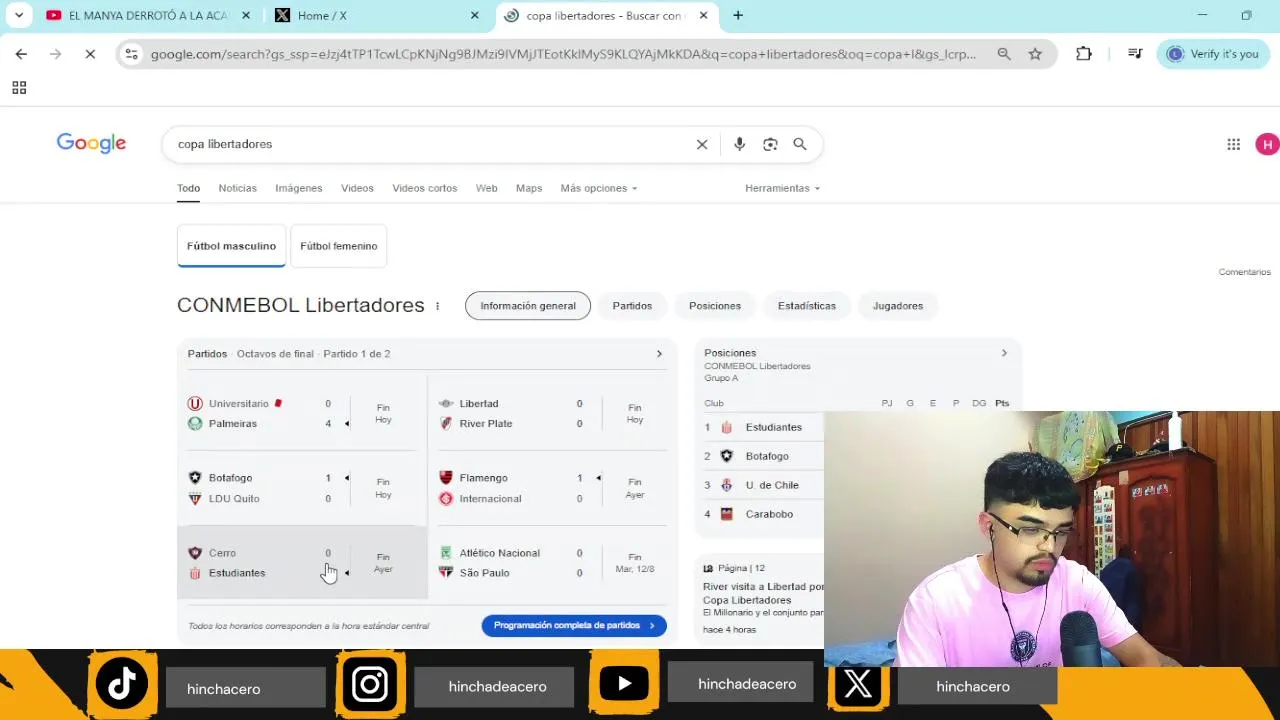Open the zoom magnifier icon in address bar
Screen dimensions: 1280x720
pyautogui.click(x=1003, y=54)
